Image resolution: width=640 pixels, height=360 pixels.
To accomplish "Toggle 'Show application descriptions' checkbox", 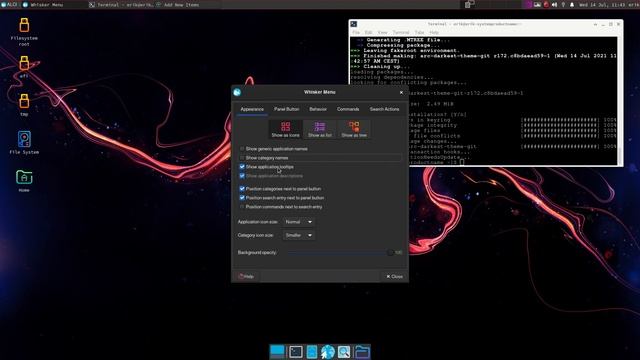I will tap(242, 176).
